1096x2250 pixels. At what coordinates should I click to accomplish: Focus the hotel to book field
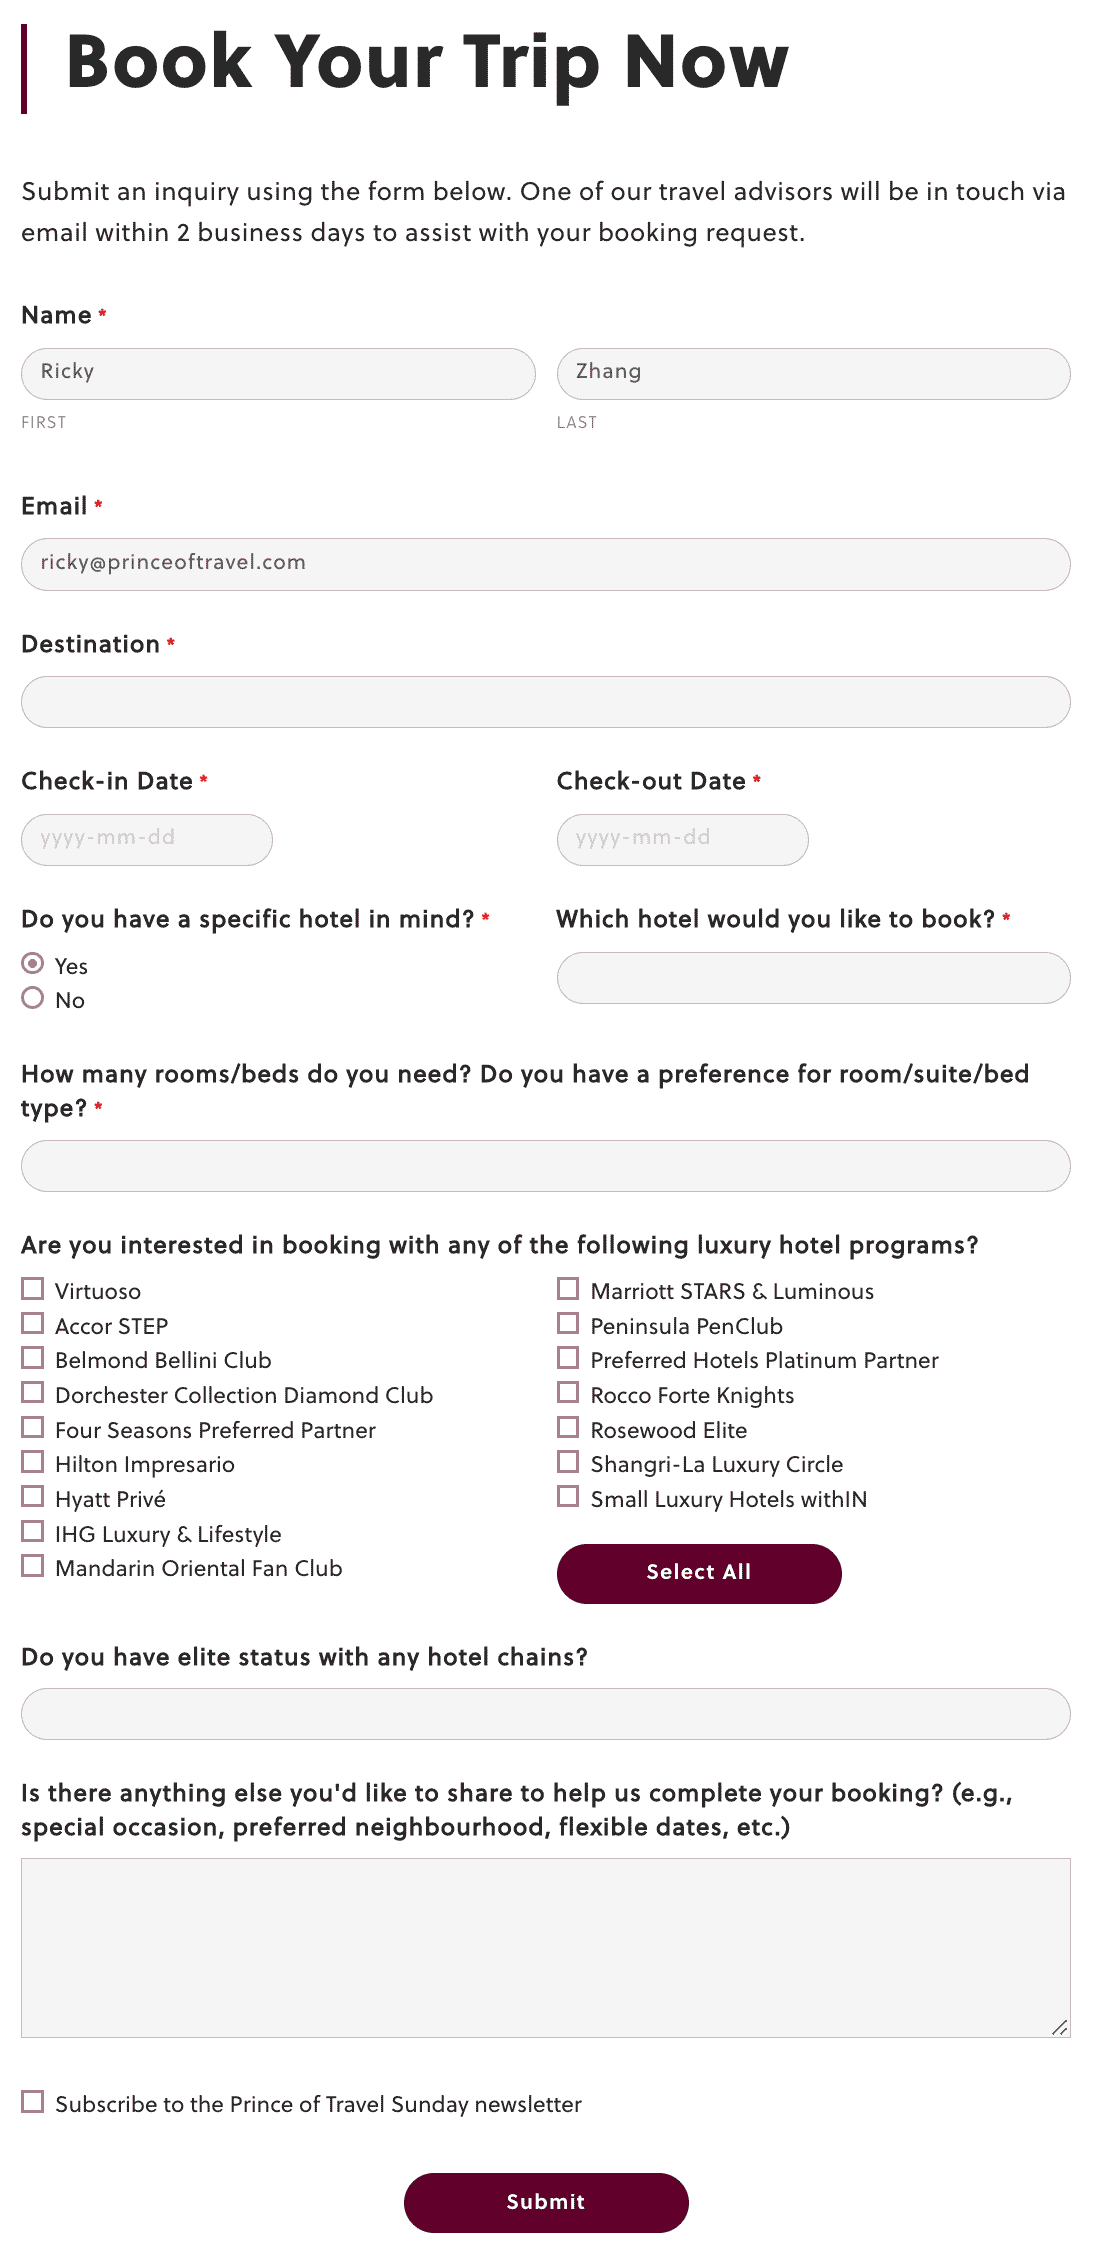click(813, 978)
